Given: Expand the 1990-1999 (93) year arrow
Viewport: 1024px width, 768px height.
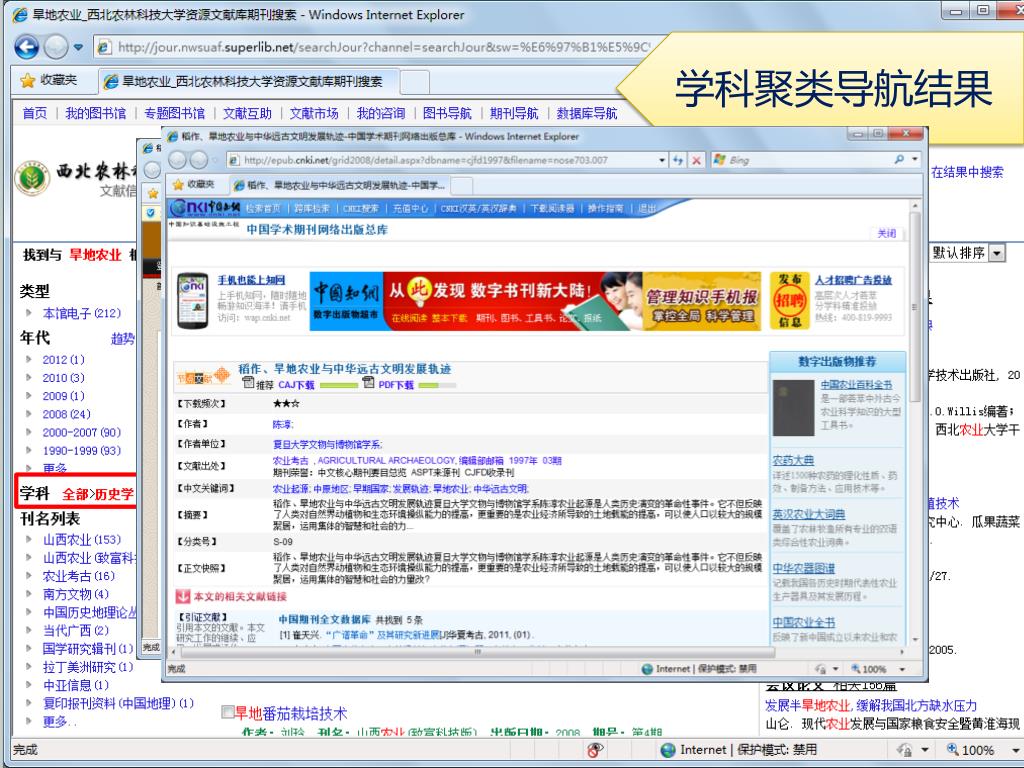Looking at the screenshot, I should 29,451.
